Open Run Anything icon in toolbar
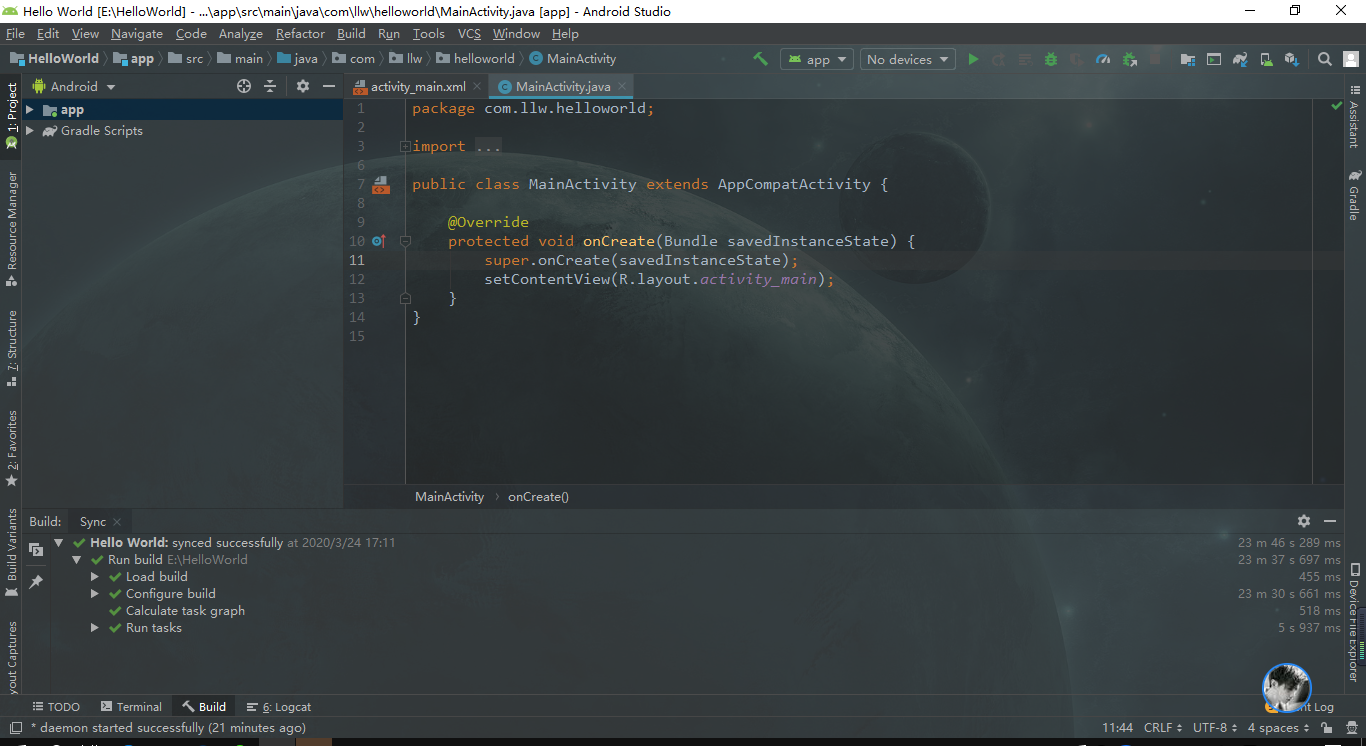Viewport: 1366px width, 746px height. pyautogui.click(x=1213, y=59)
